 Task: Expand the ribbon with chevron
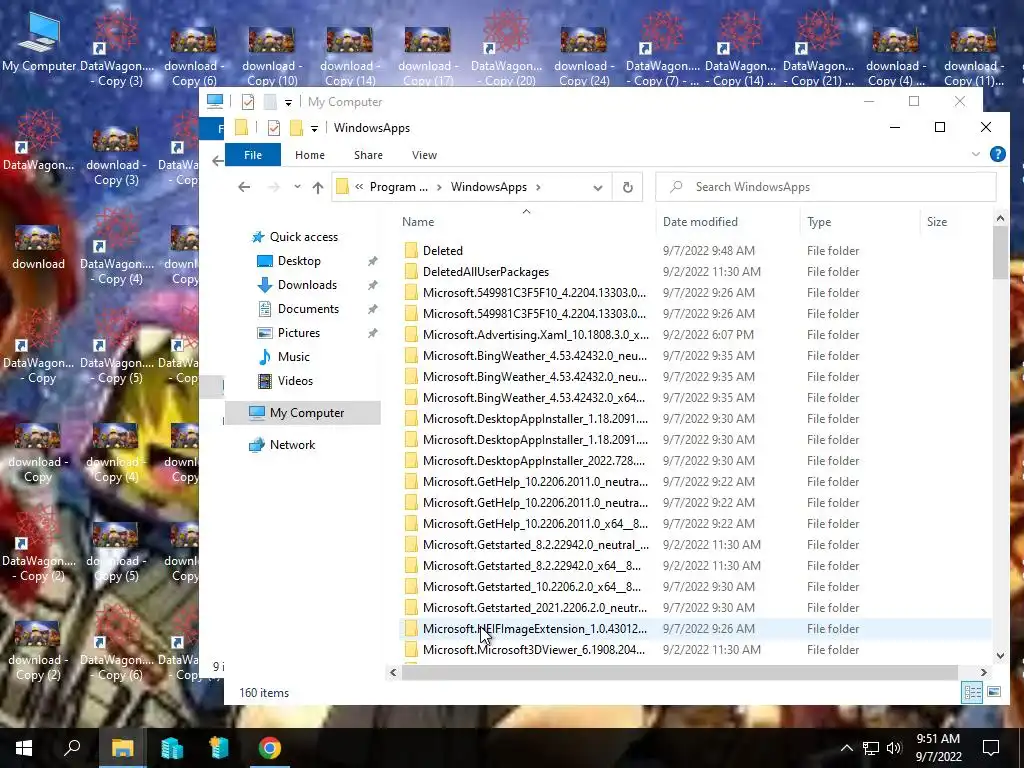click(x=976, y=154)
